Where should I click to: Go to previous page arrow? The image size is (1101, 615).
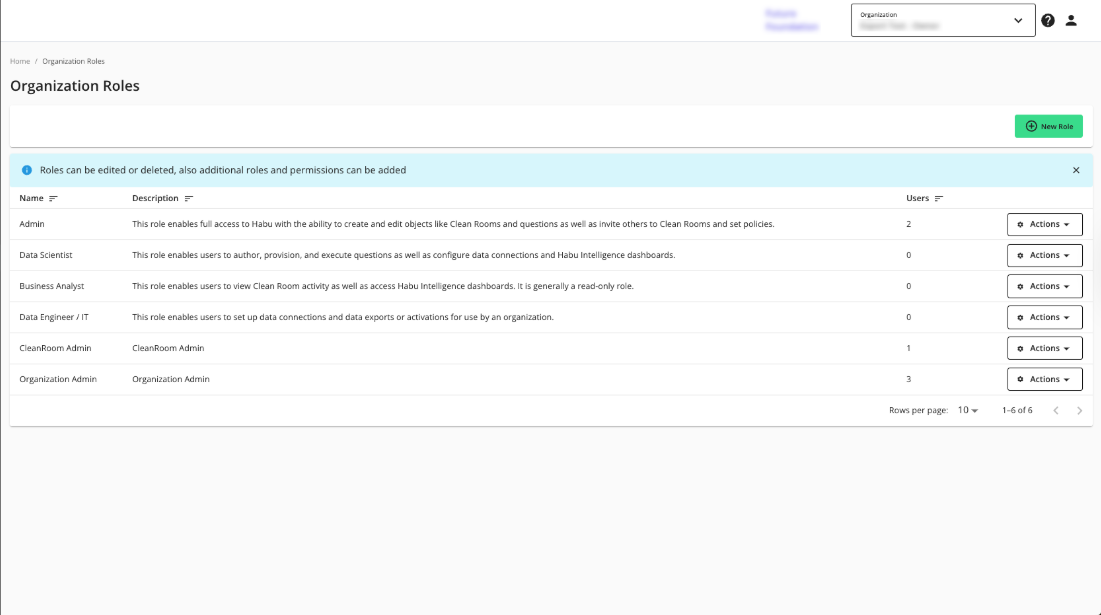[1056, 411]
